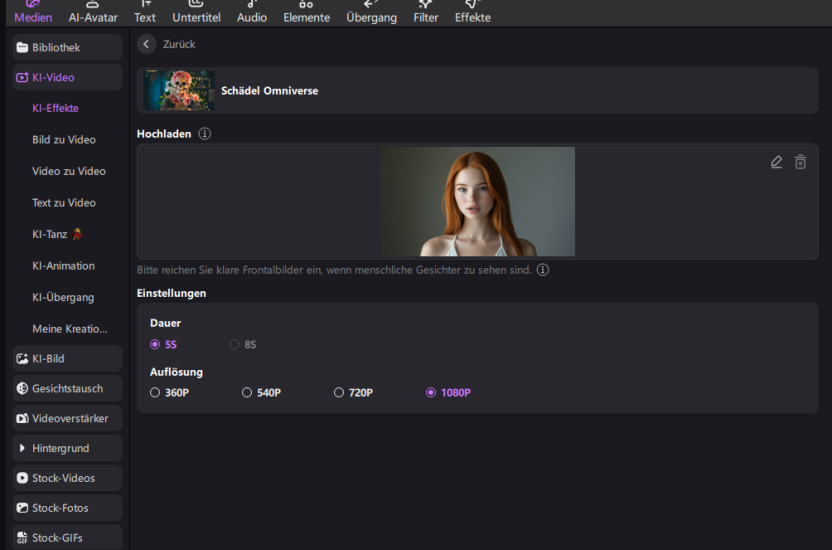Choose 360P resolution

point(155,393)
